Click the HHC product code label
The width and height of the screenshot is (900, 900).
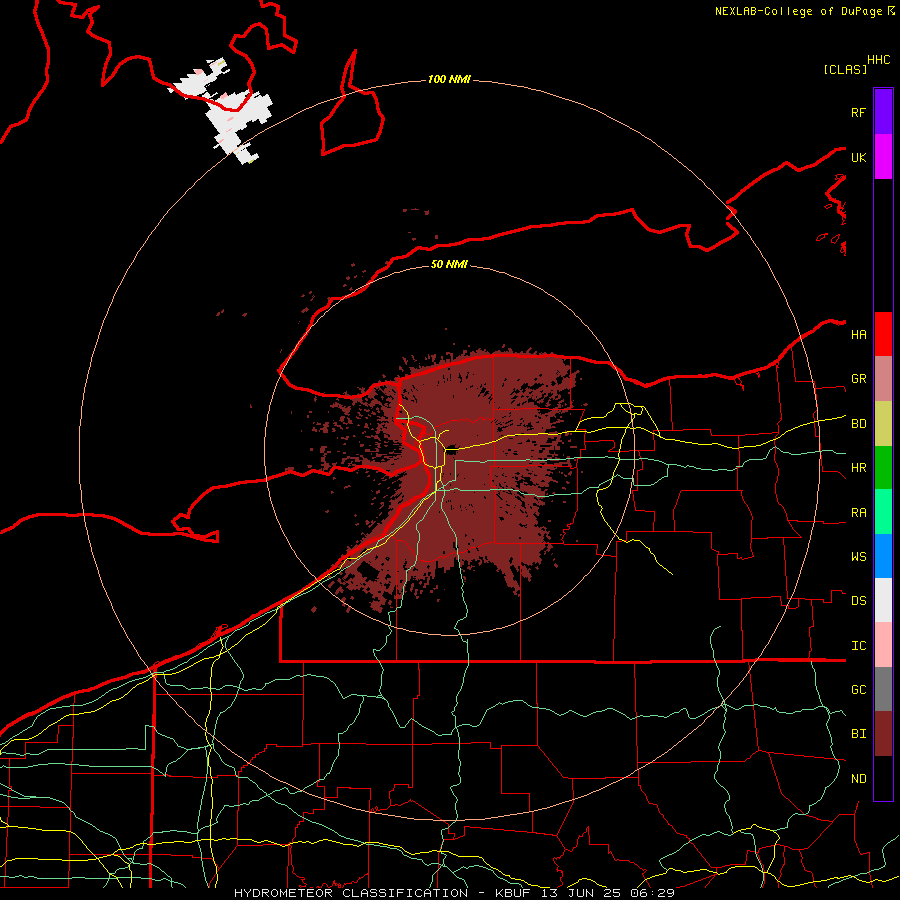tap(879, 60)
